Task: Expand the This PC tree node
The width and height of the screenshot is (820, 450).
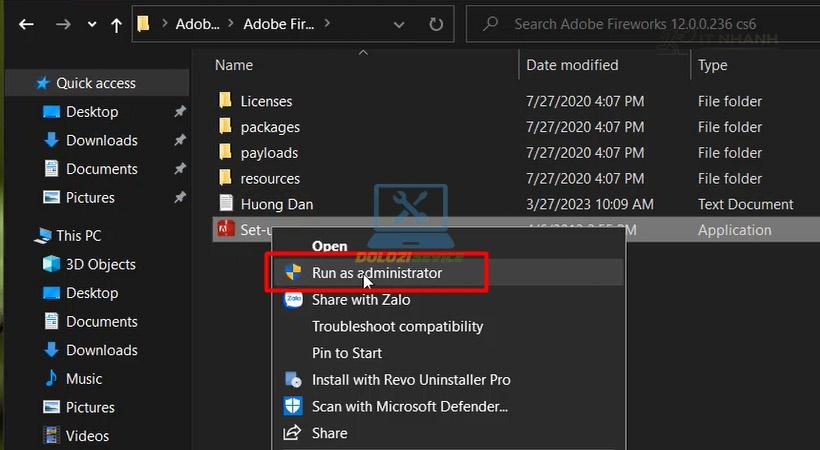Action: point(22,236)
